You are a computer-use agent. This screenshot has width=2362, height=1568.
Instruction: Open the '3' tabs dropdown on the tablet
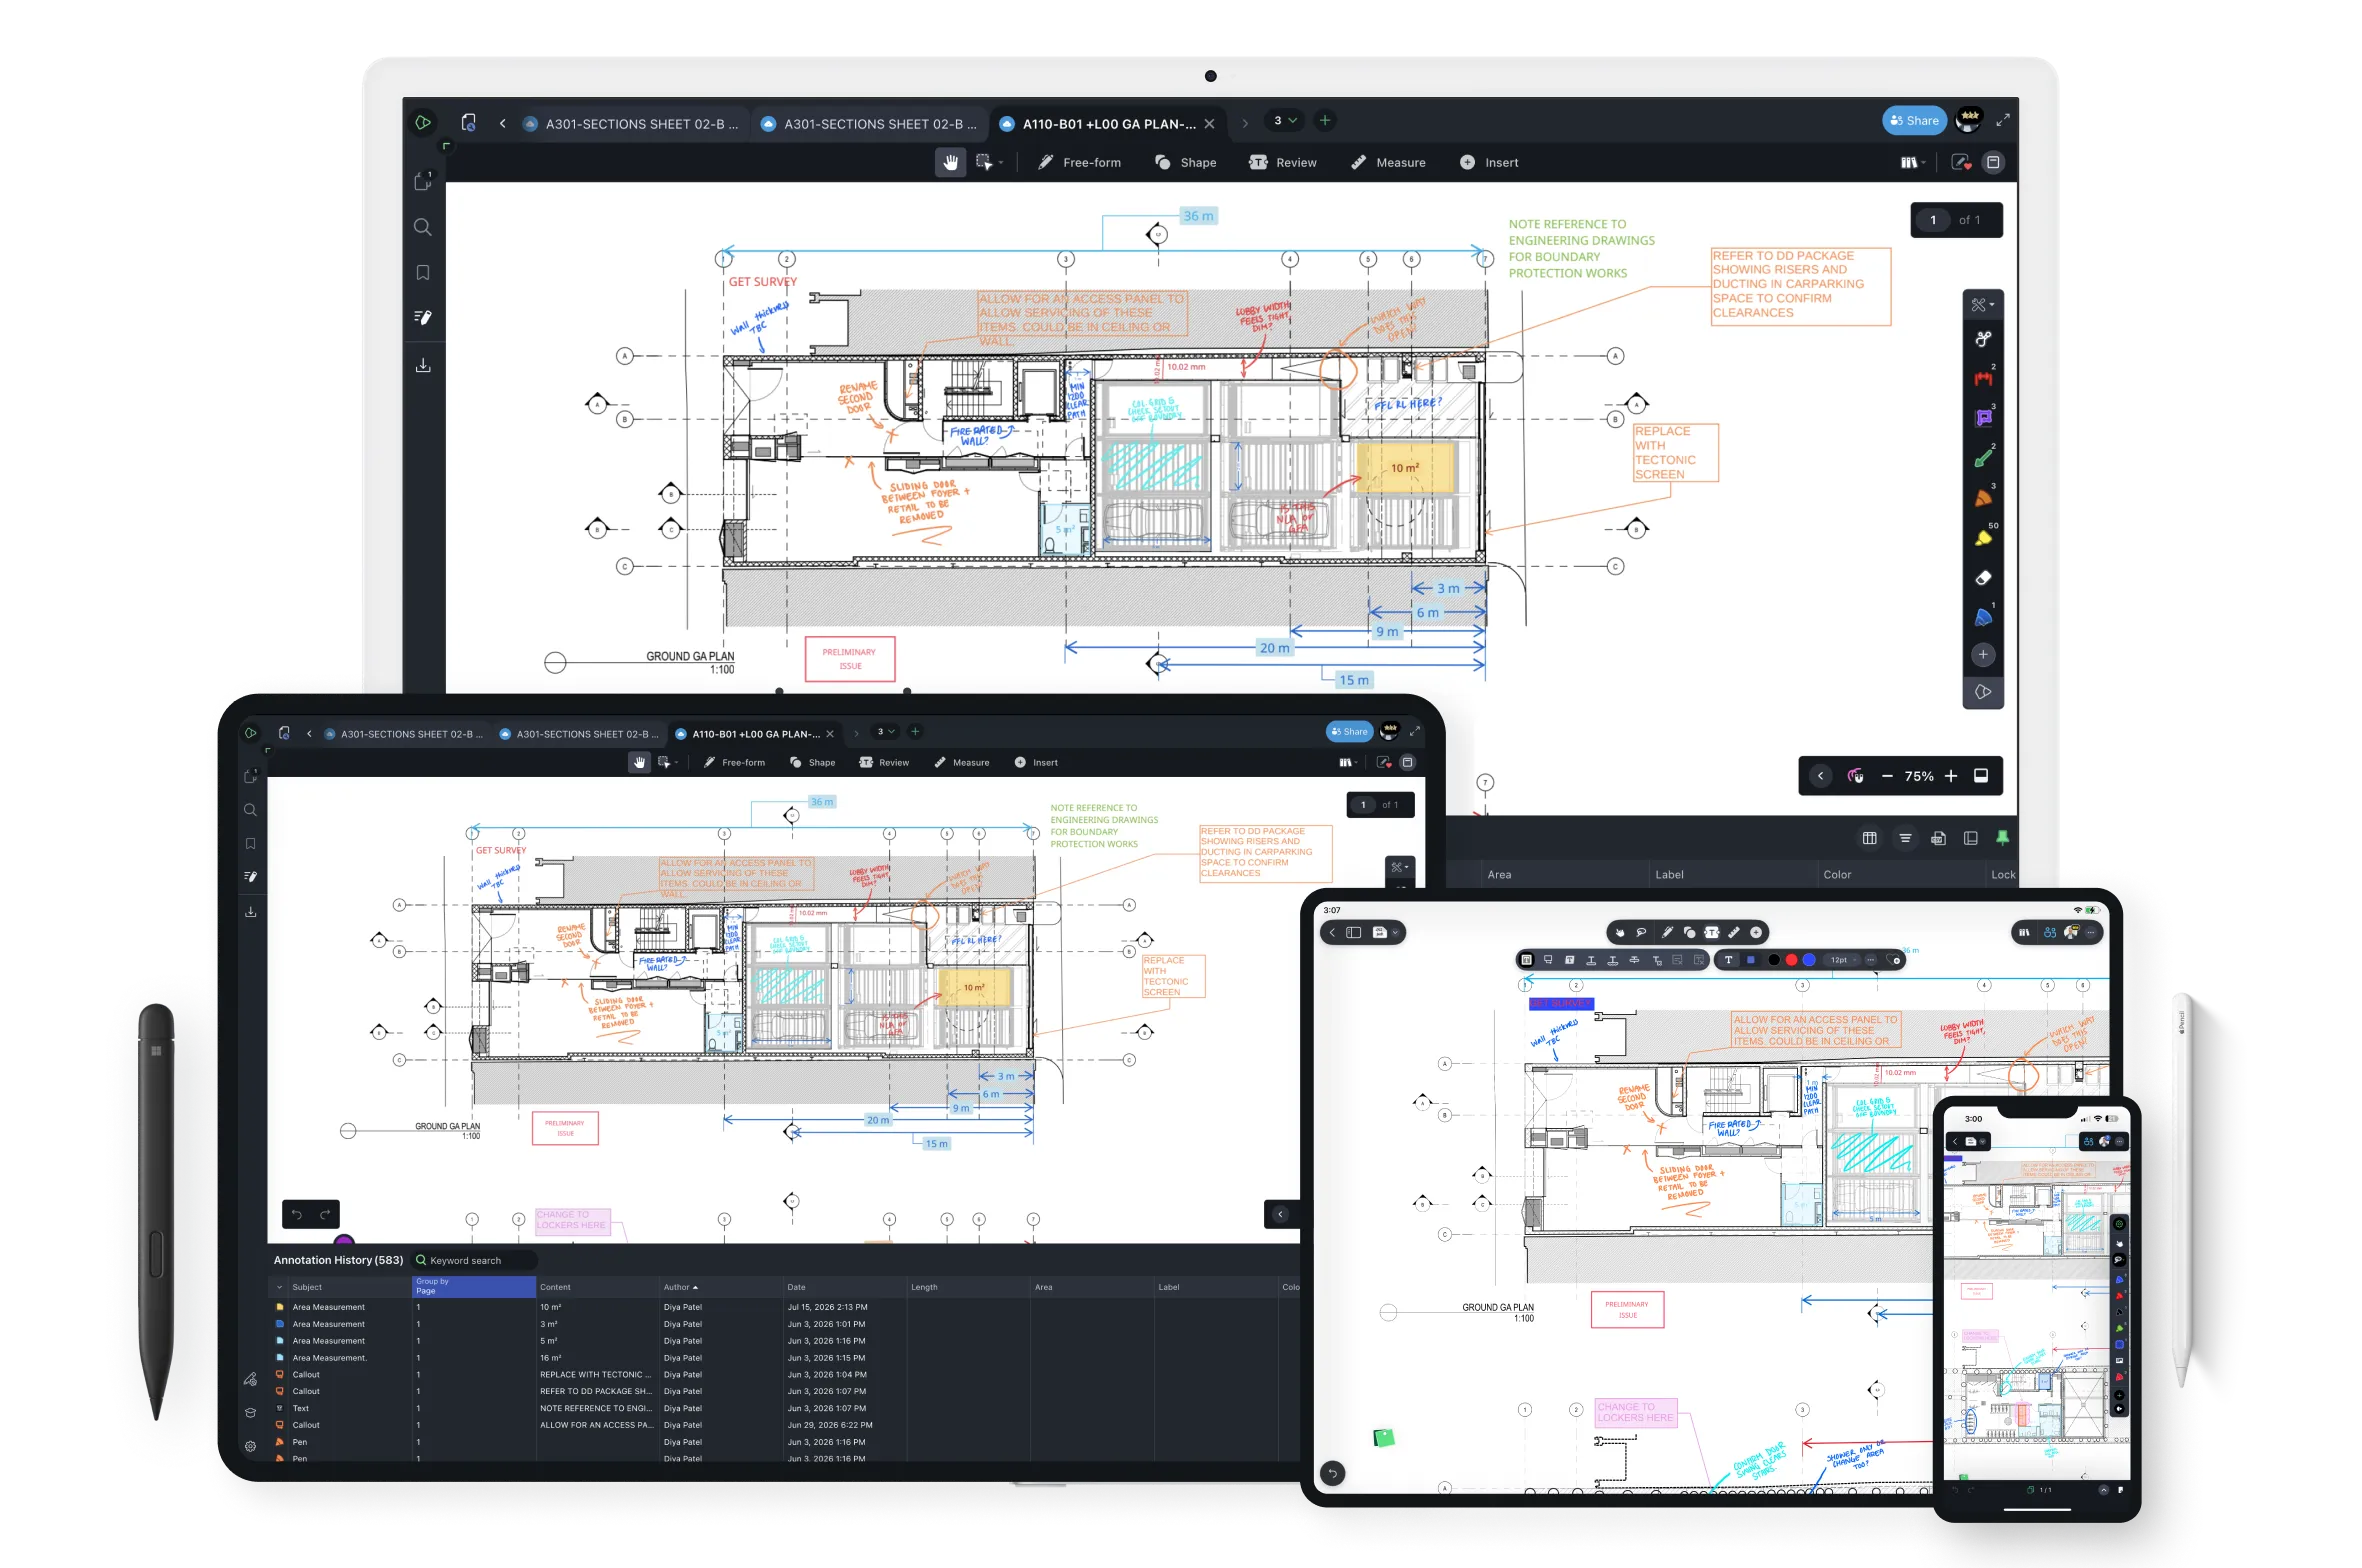tap(885, 732)
